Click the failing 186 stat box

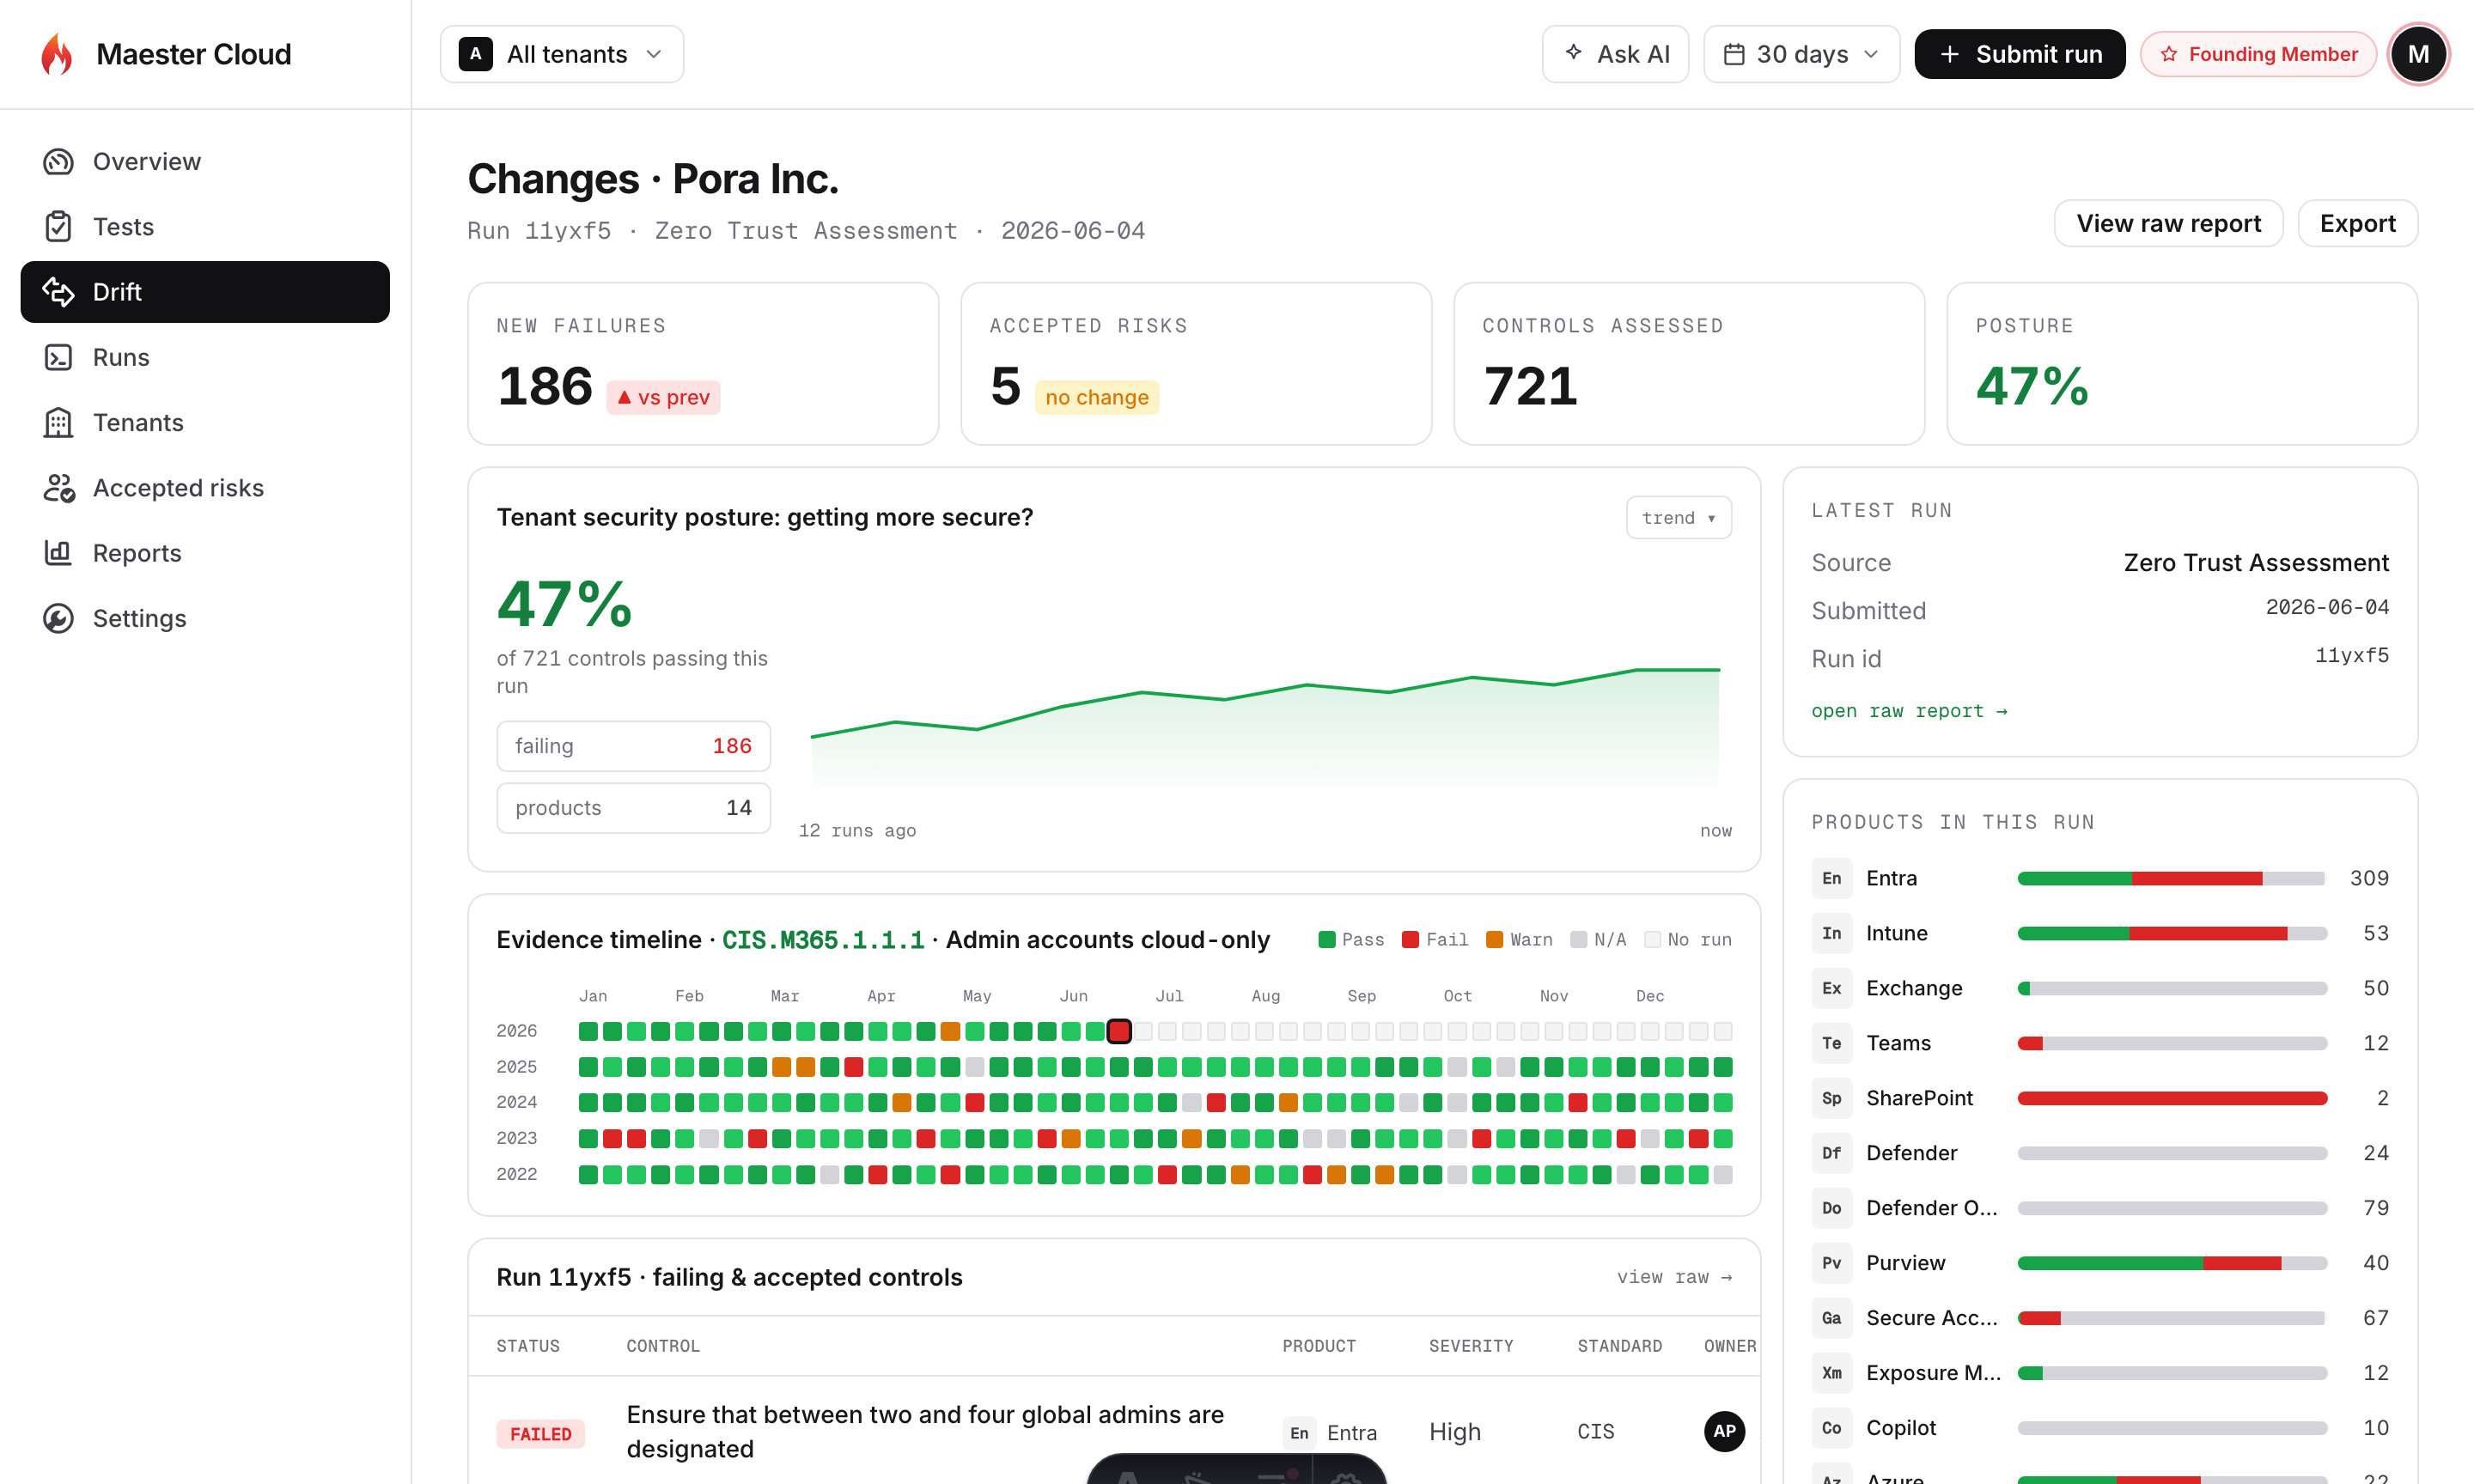[x=633, y=746]
